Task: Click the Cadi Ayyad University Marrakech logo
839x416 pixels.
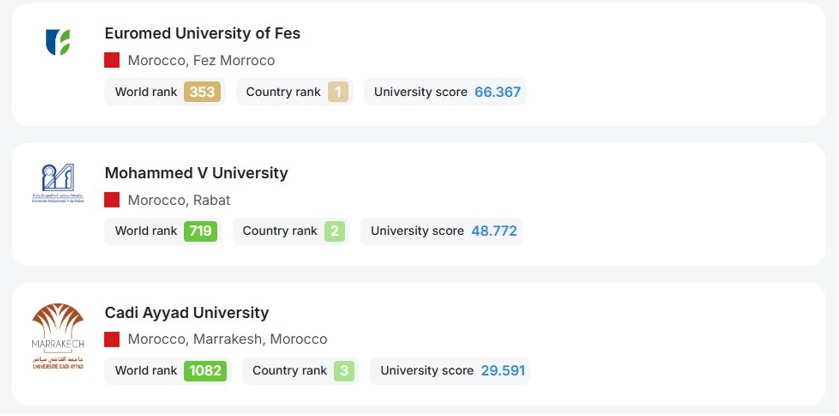Action: tap(58, 336)
